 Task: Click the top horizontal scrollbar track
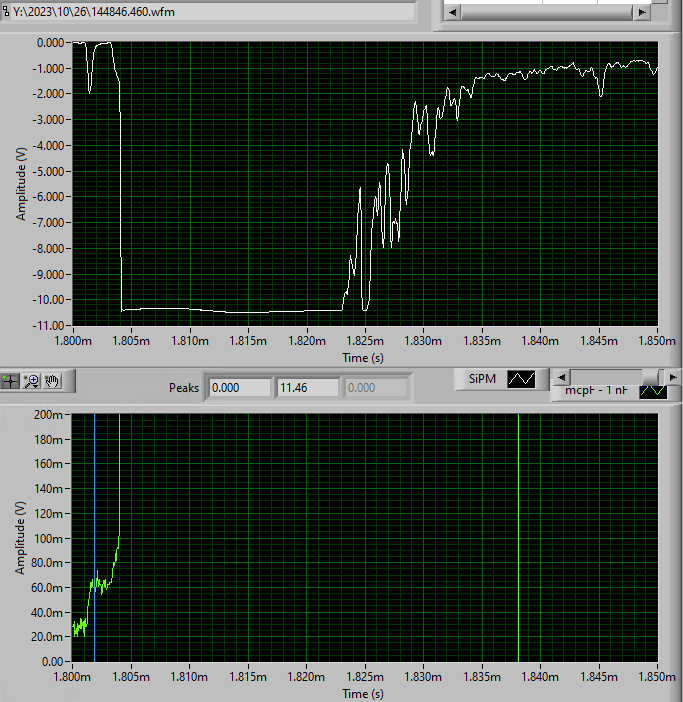pyautogui.click(x=547, y=12)
